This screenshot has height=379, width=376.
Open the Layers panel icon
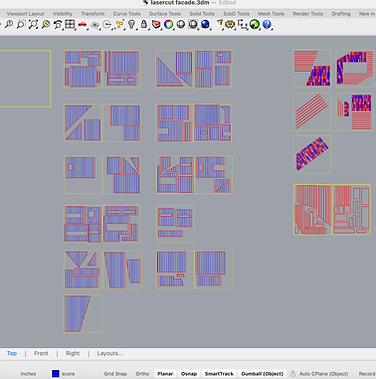pos(156,24)
